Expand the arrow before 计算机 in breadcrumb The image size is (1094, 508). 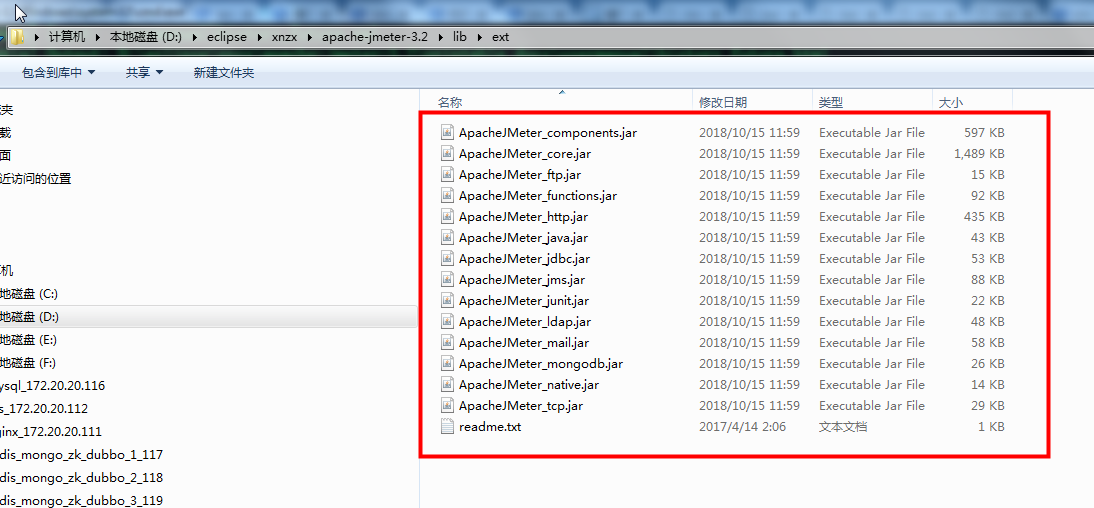pyautogui.click(x=36, y=37)
